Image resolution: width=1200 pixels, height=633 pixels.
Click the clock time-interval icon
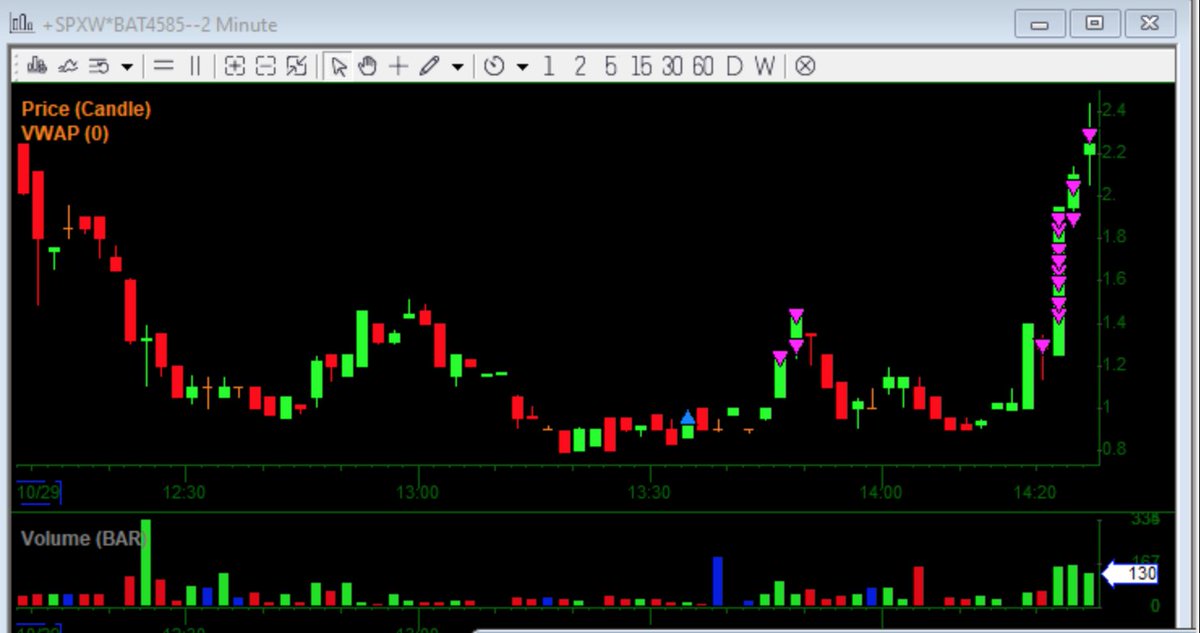pos(494,66)
